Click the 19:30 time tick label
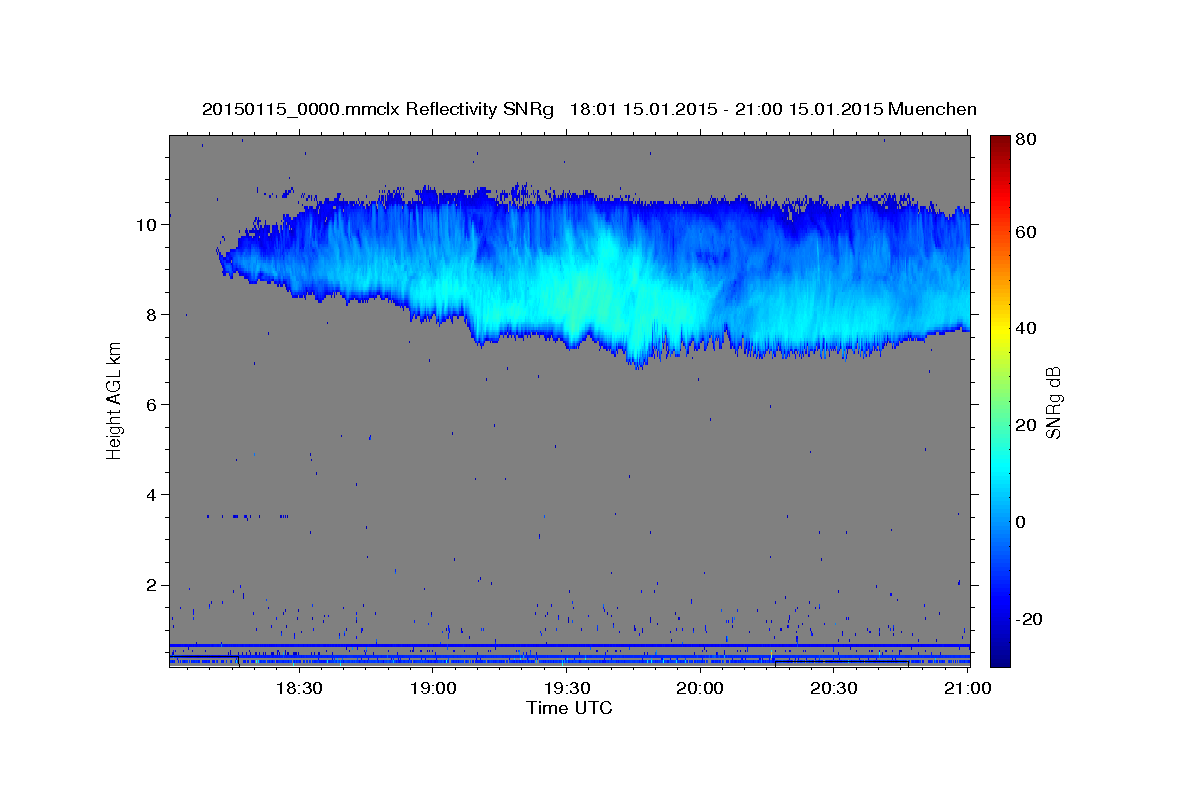Viewport: 1200px width, 800px height. point(567,688)
